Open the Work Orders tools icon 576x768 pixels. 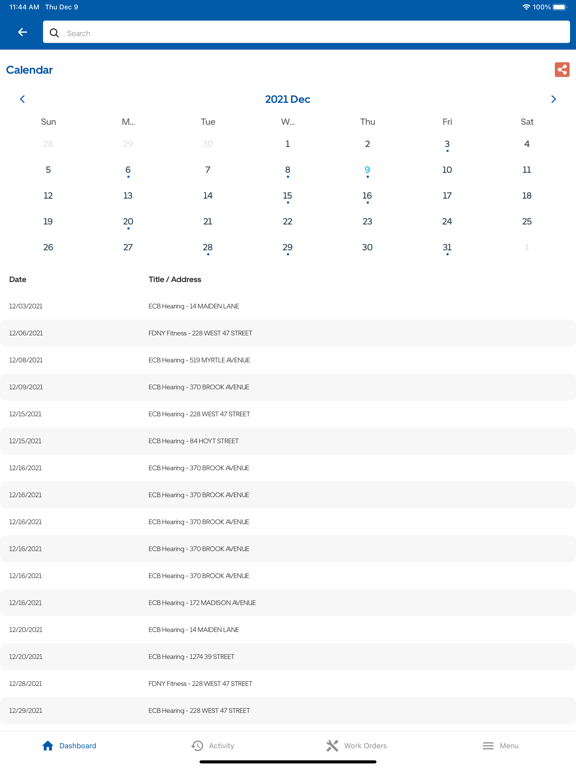(x=332, y=745)
